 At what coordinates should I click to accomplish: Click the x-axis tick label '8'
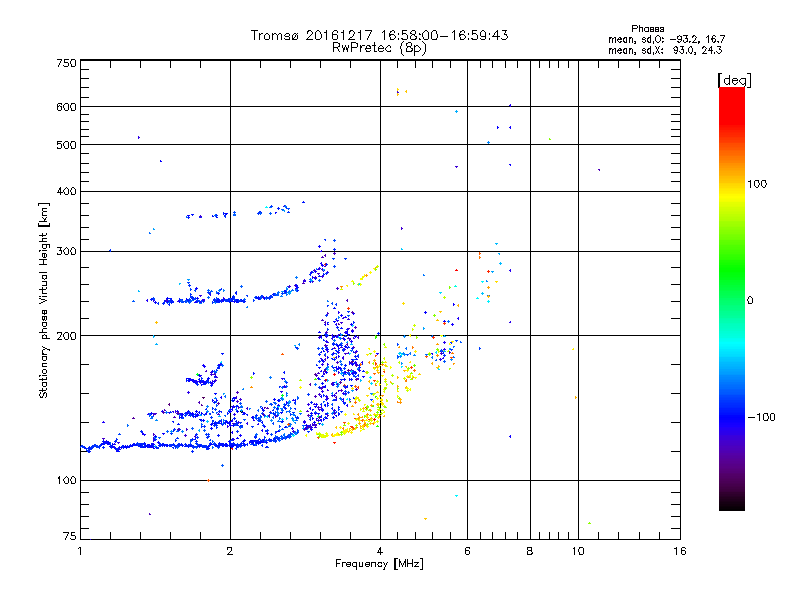coord(530,551)
